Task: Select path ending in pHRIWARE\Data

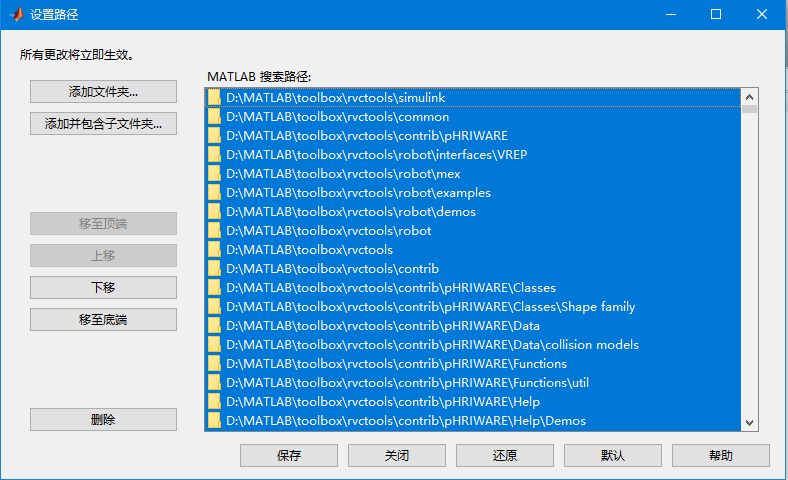Action: [x=473, y=326]
